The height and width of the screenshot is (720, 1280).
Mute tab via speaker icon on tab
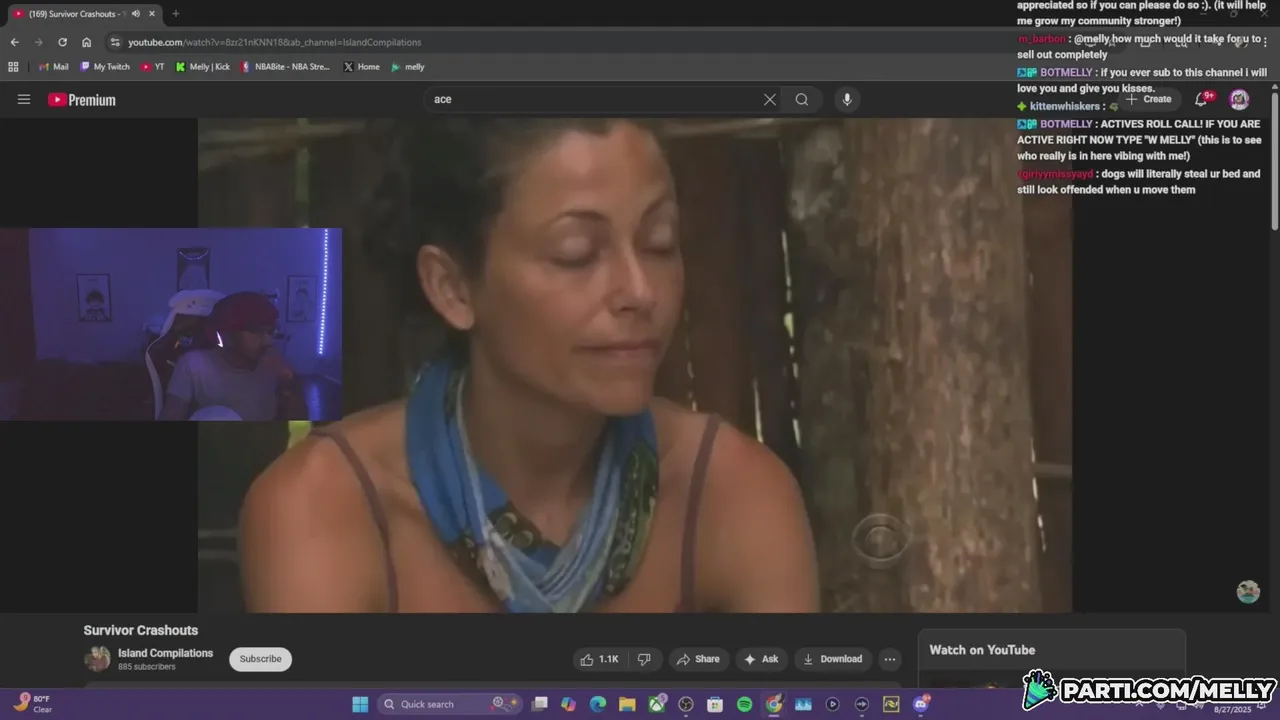click(135, 14)
